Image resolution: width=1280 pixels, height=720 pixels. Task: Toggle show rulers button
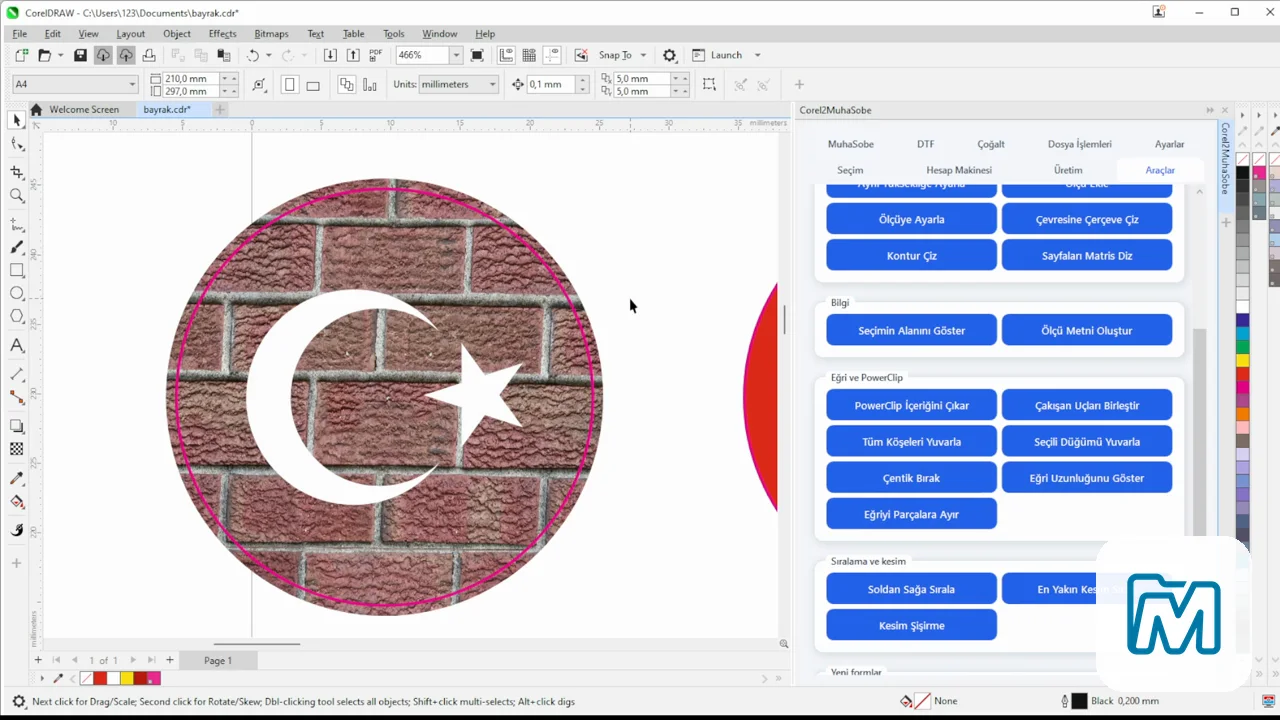[x=506, y=55]
